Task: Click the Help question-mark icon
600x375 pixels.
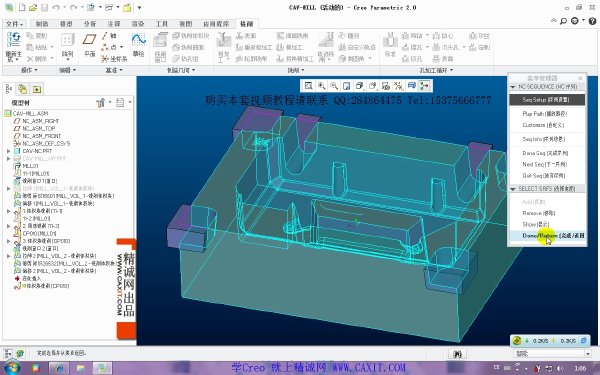Action: [592, 21]
